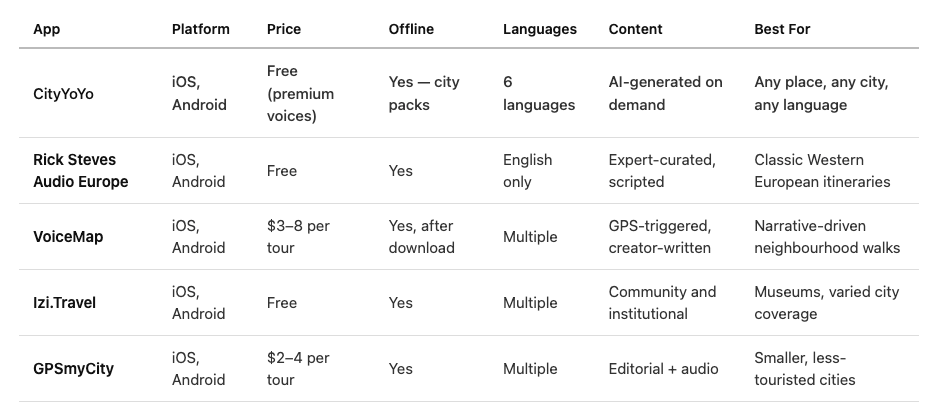Screen dimensions: 947x420
Task: Click the Price column header
Action: pos(284,29)
